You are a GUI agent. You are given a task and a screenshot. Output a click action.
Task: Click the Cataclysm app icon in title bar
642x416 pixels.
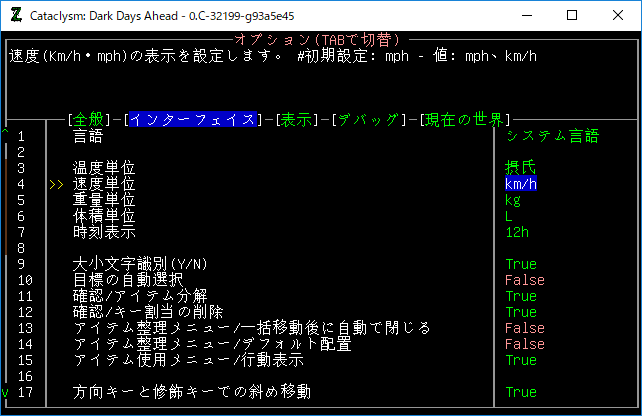tap(17, 15)
